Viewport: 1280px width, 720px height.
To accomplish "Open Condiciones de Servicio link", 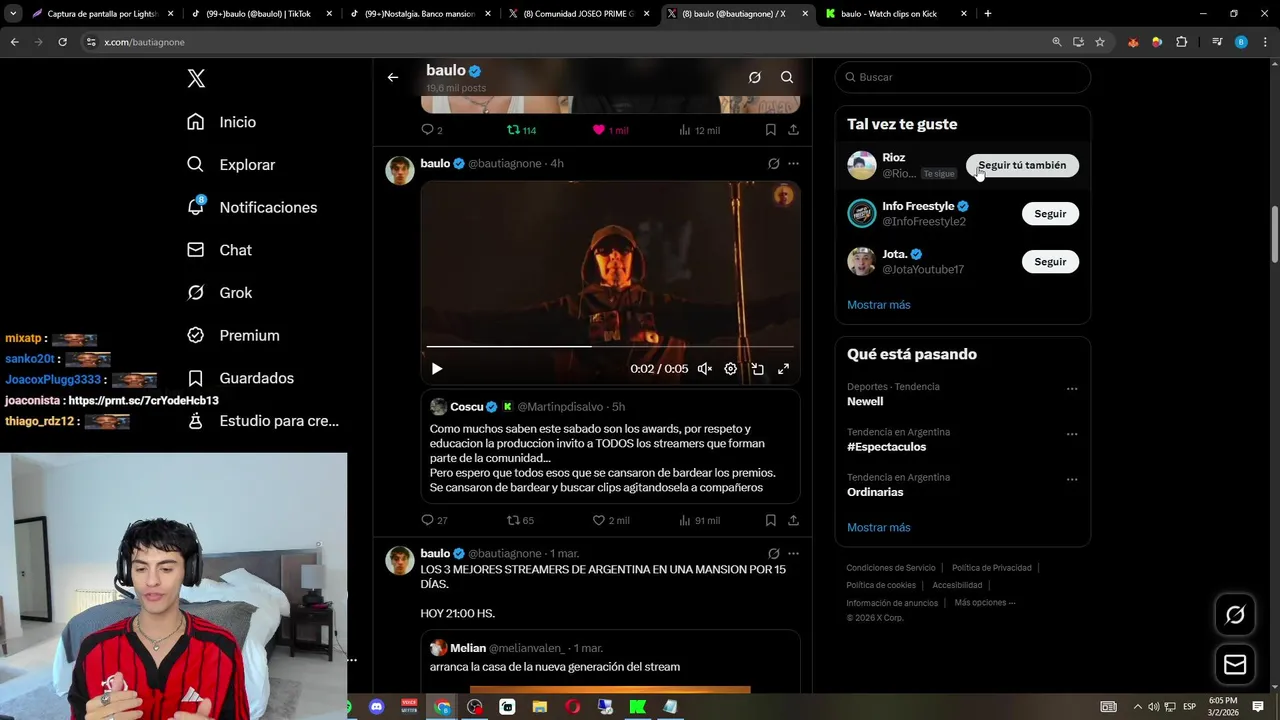I will tap(891, 568).
